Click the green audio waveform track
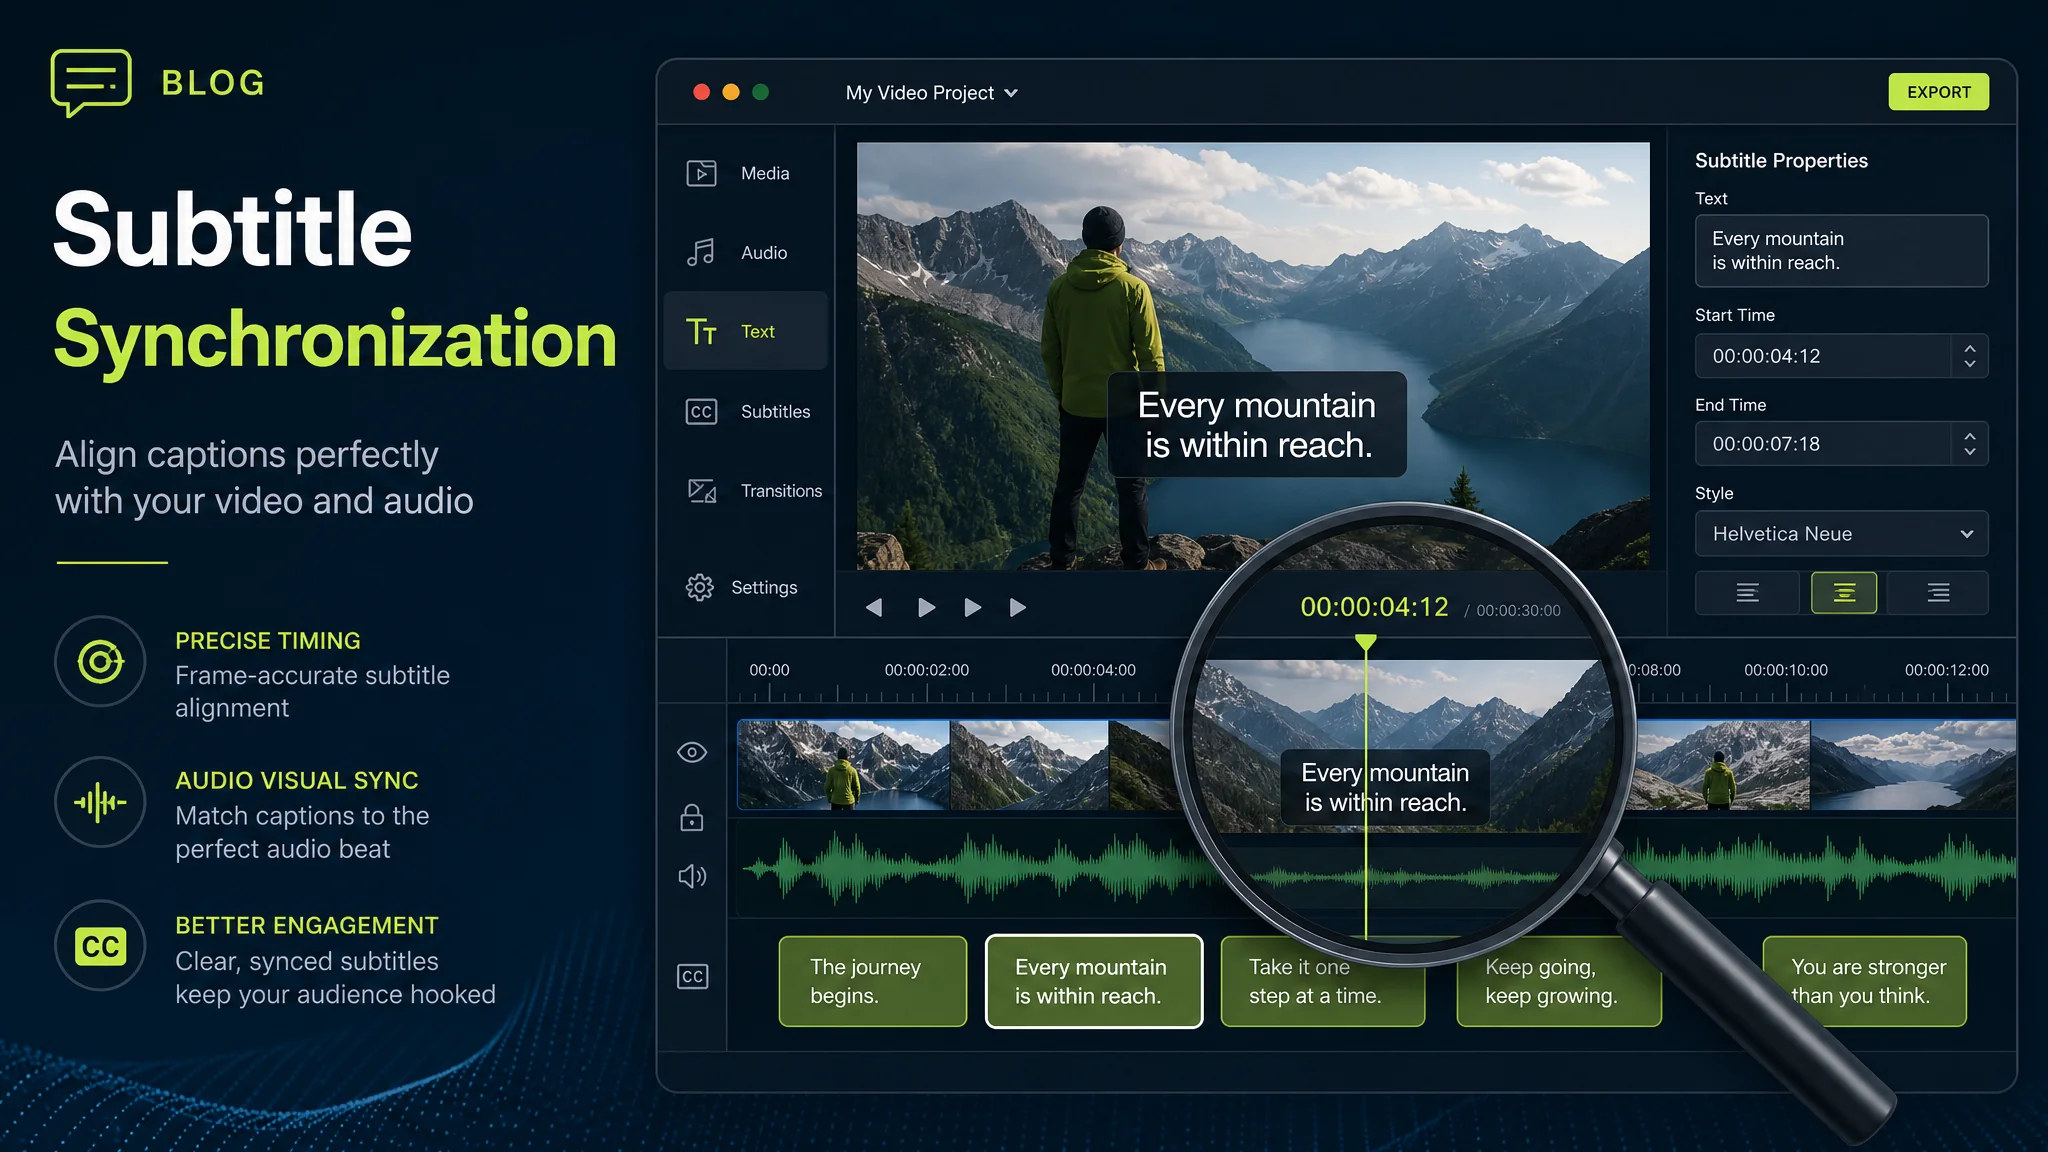The width and height of the screenshot is (2048, 1152). coord(1376,868)
